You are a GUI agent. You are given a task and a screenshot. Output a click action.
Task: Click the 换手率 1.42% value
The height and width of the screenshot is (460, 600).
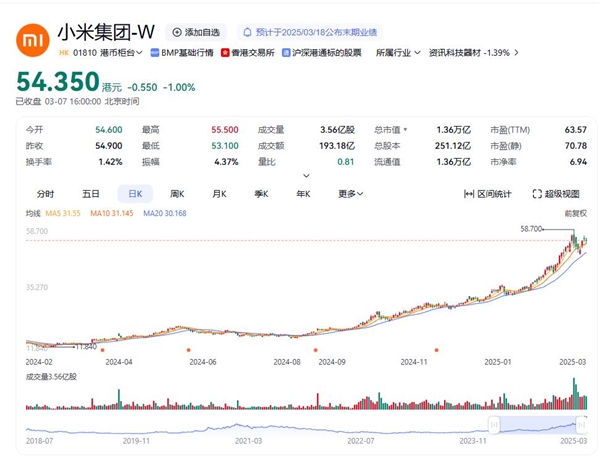[x=111, y=162]
